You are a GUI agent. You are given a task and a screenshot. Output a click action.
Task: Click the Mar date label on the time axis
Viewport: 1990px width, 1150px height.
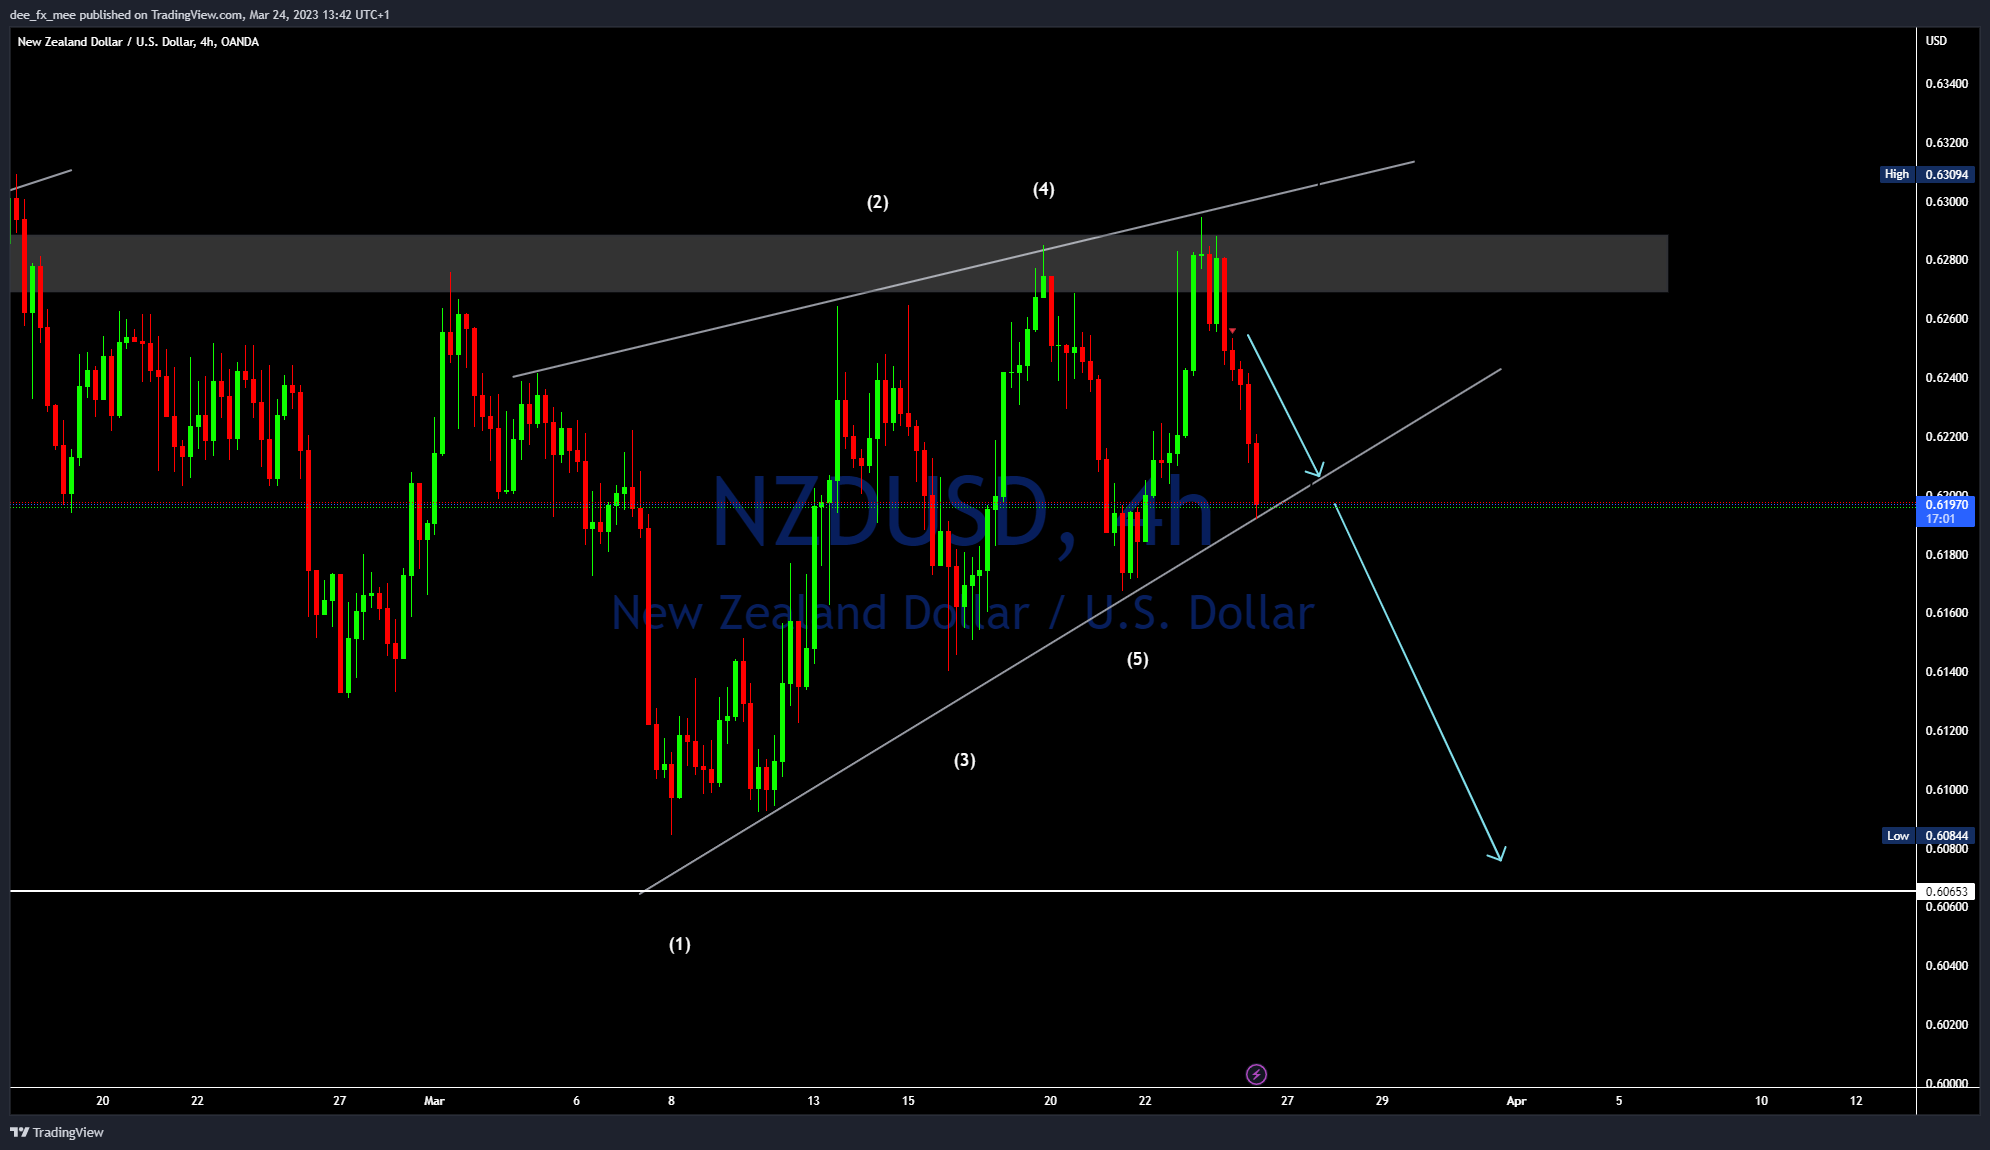click(434, 1101)
